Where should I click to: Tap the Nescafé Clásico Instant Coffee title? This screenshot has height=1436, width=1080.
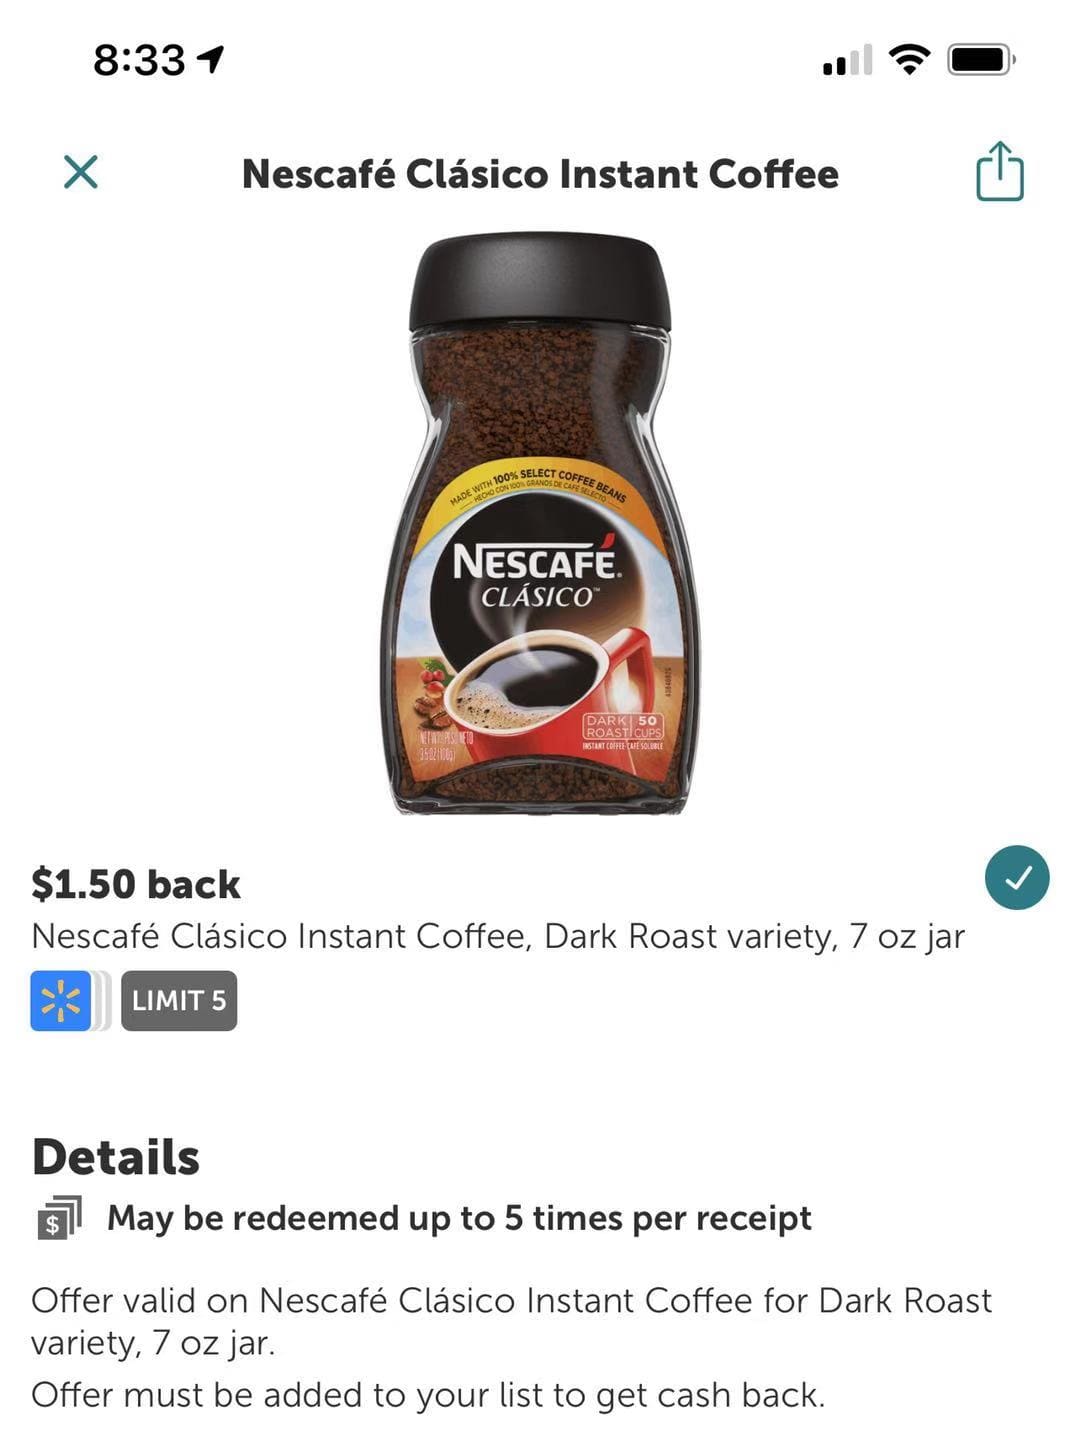click(x=540, y=174)
